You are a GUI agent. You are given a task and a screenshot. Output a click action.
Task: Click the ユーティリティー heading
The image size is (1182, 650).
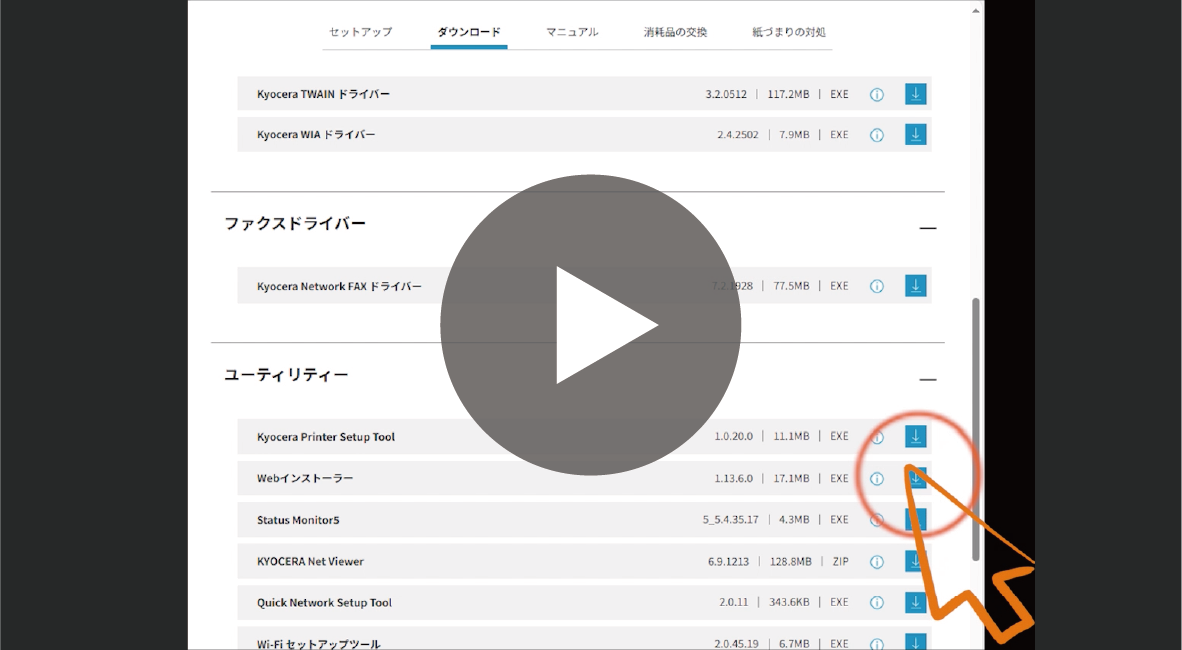pos(286,375)
